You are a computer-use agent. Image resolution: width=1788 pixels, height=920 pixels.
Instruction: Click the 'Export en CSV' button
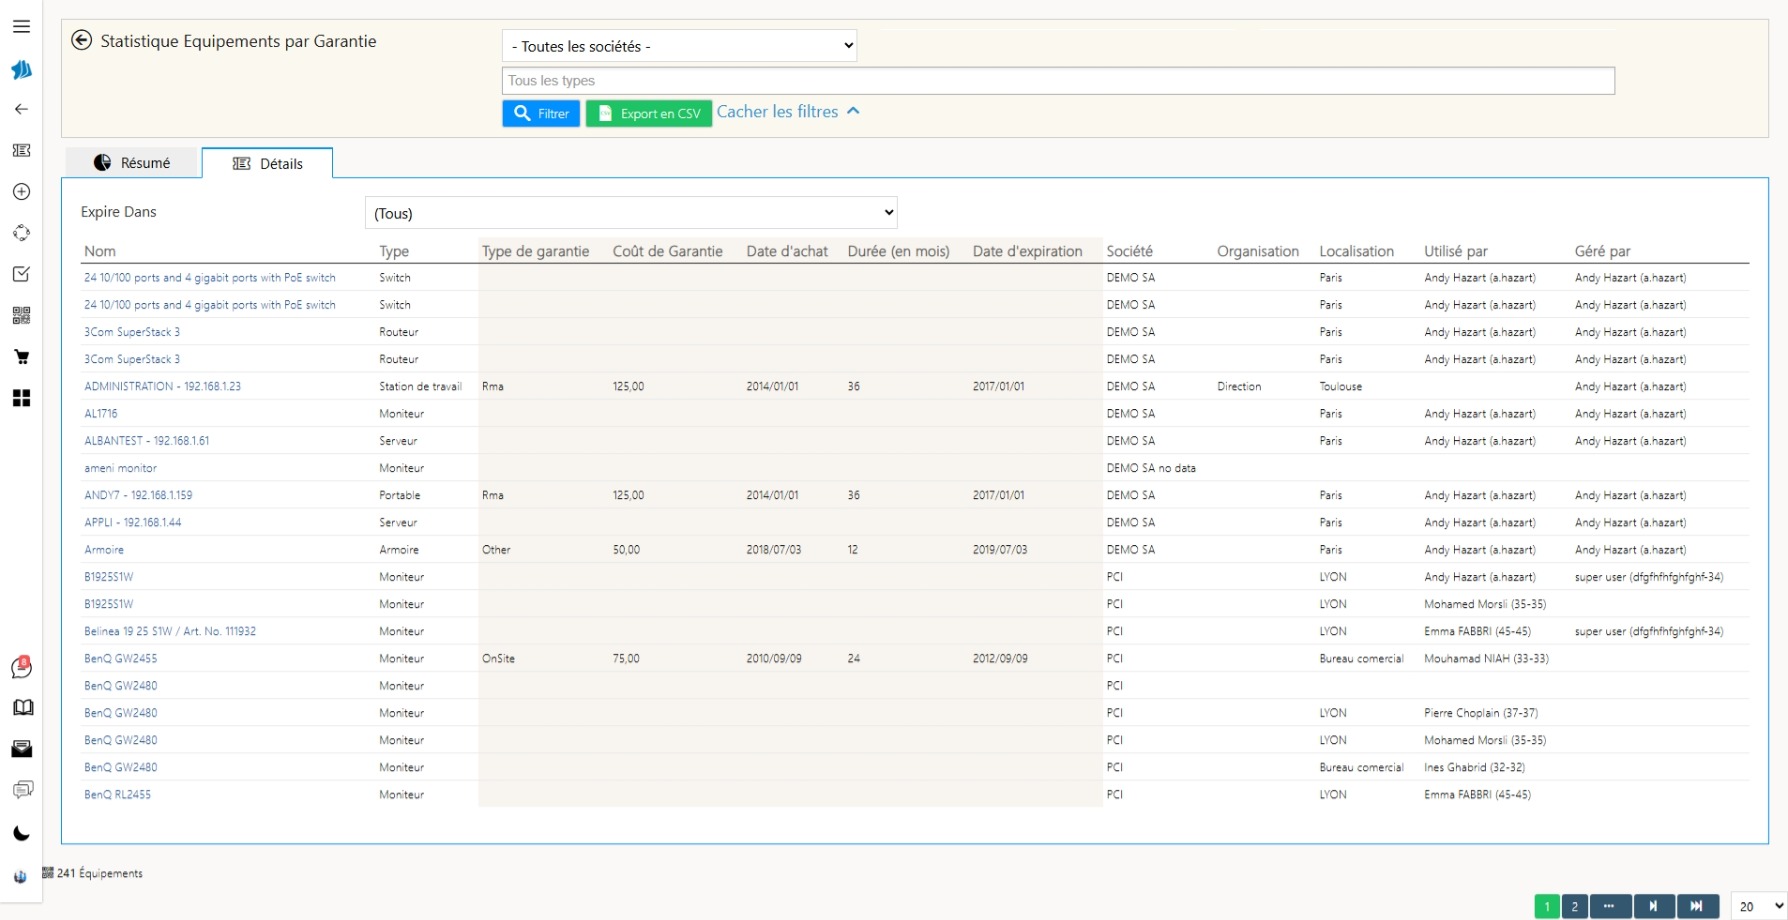649,114
